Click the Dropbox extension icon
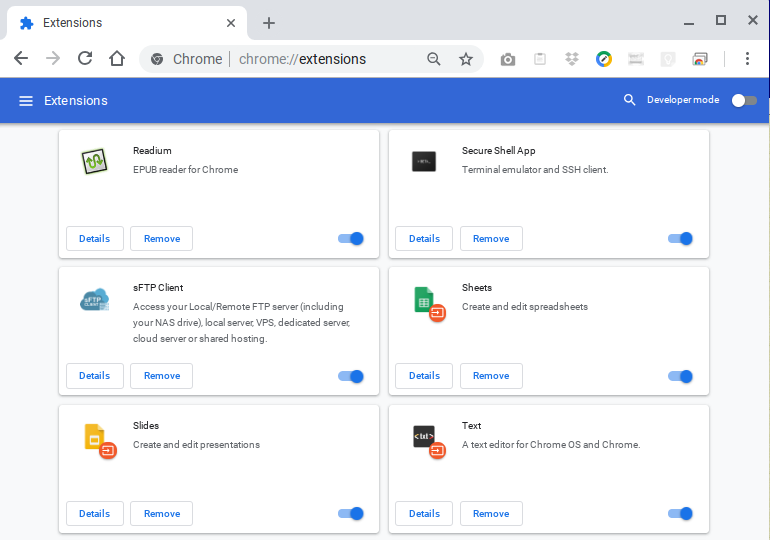 tap(572, 59)
